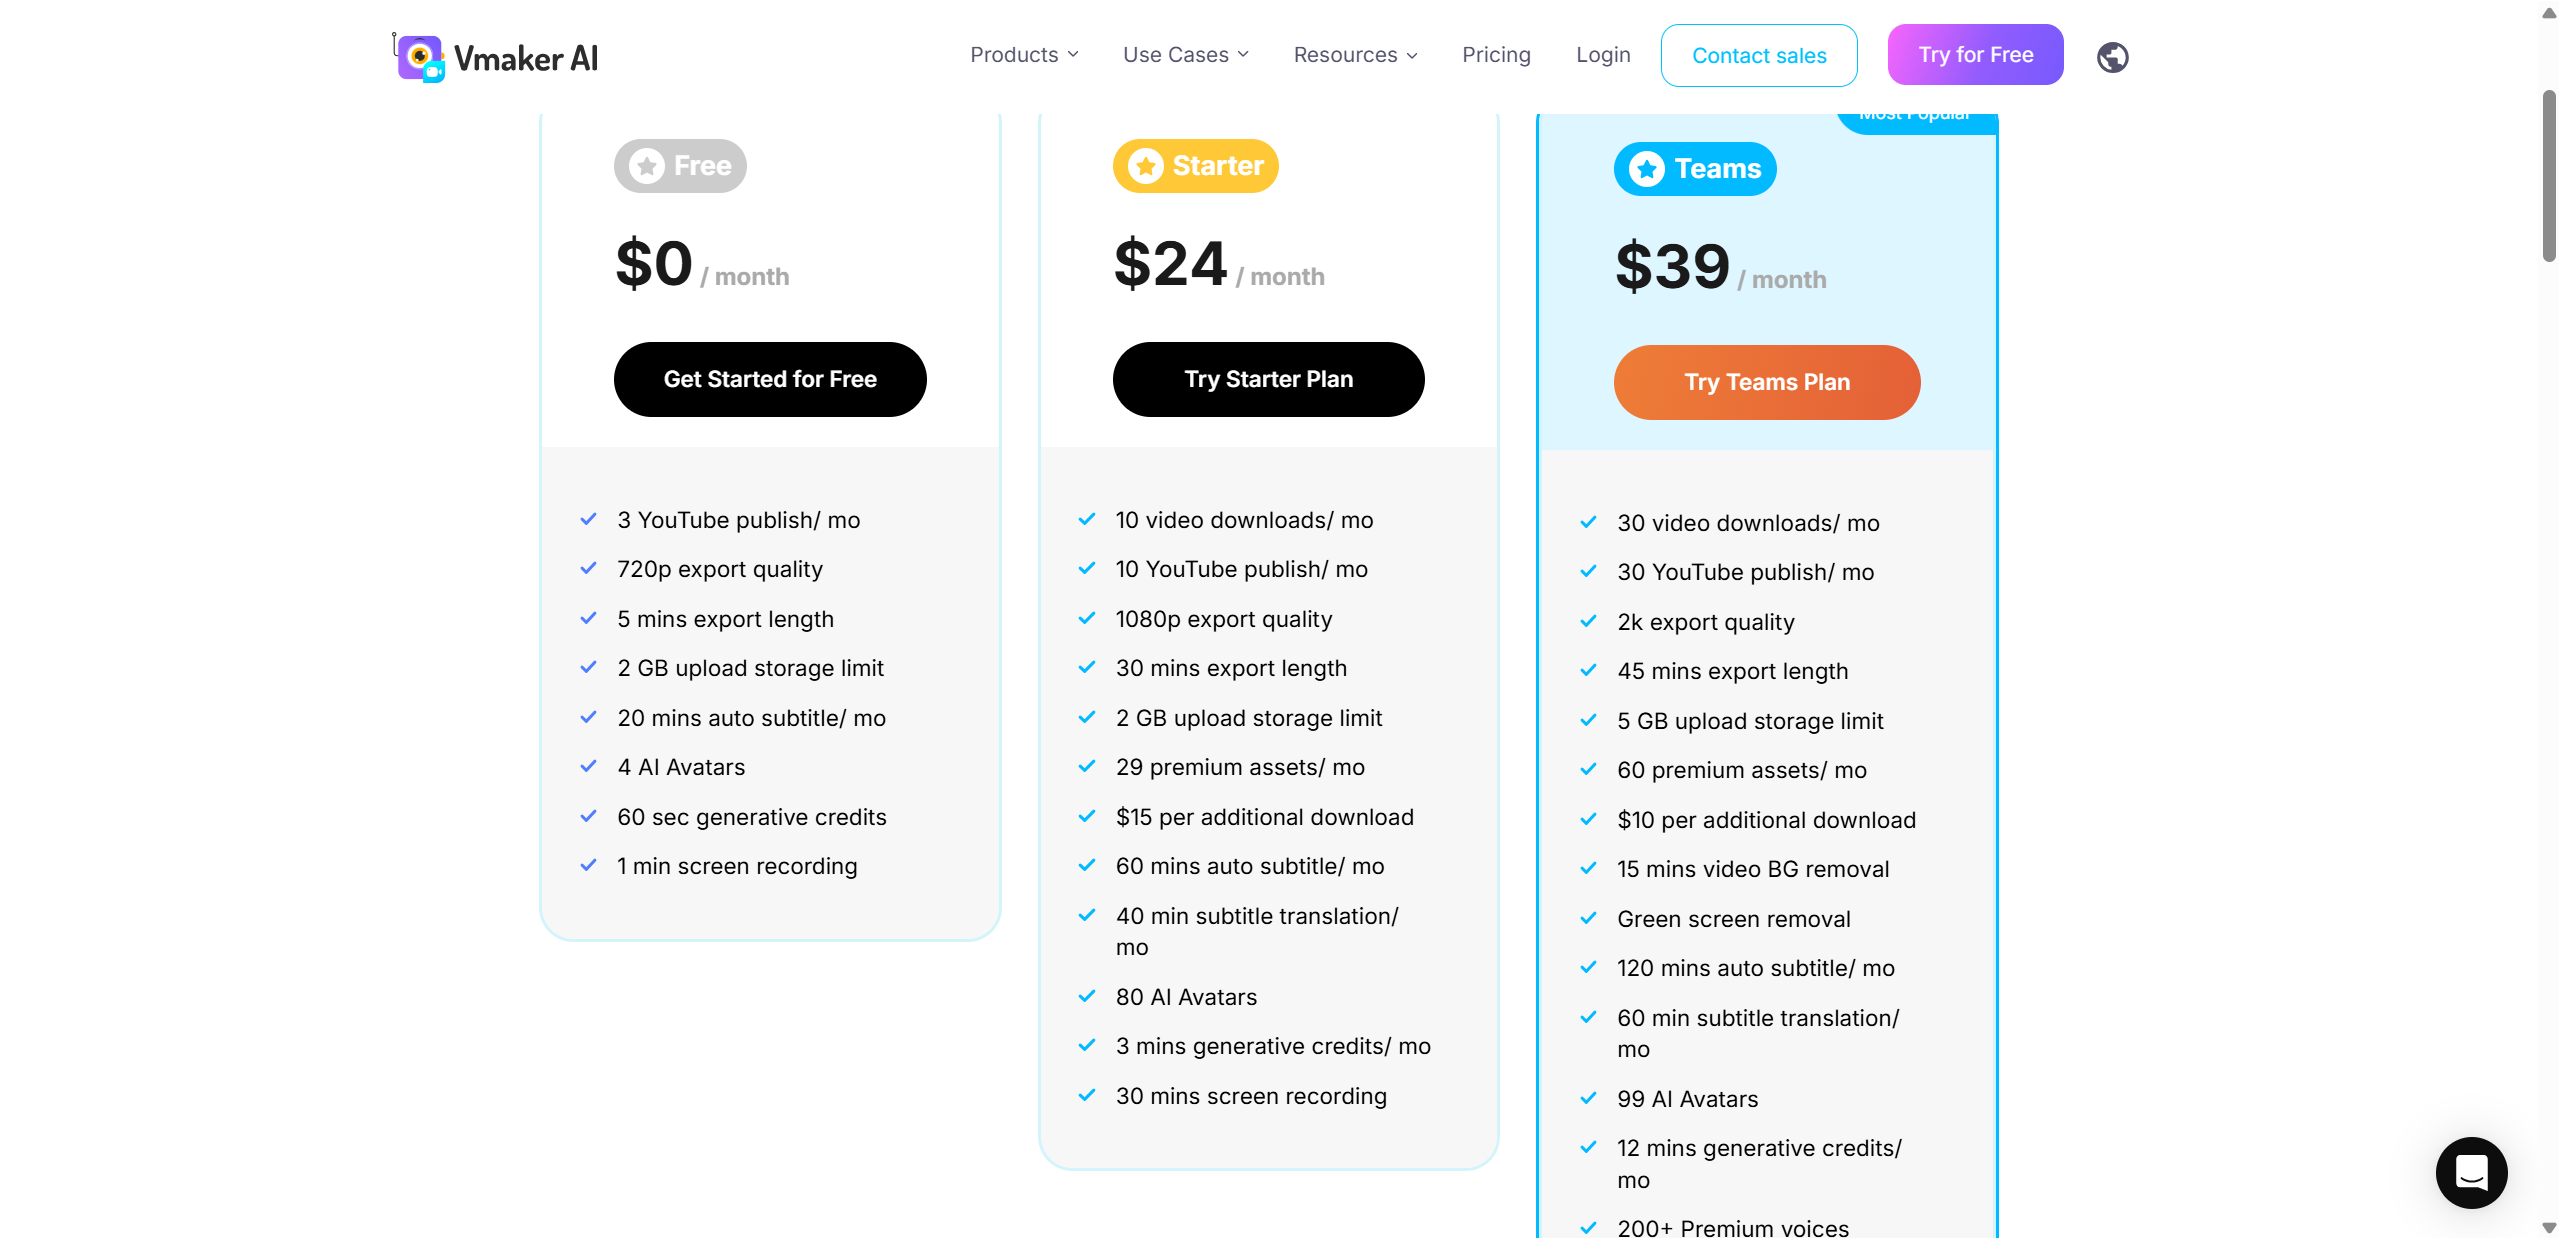Click the checkmark beside 80 AI Avatars

pyautogui.click(x=1087, y=996)
